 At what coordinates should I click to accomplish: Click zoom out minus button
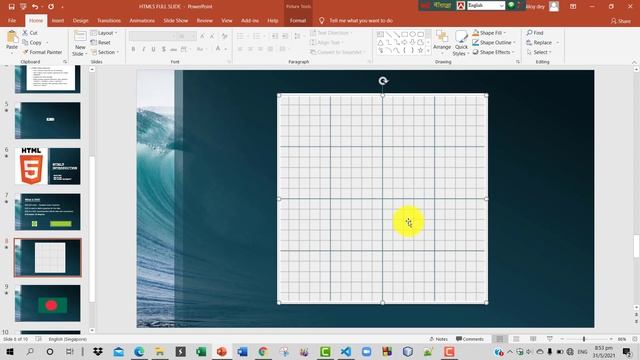pyautogui.click(x=562, y=339)
